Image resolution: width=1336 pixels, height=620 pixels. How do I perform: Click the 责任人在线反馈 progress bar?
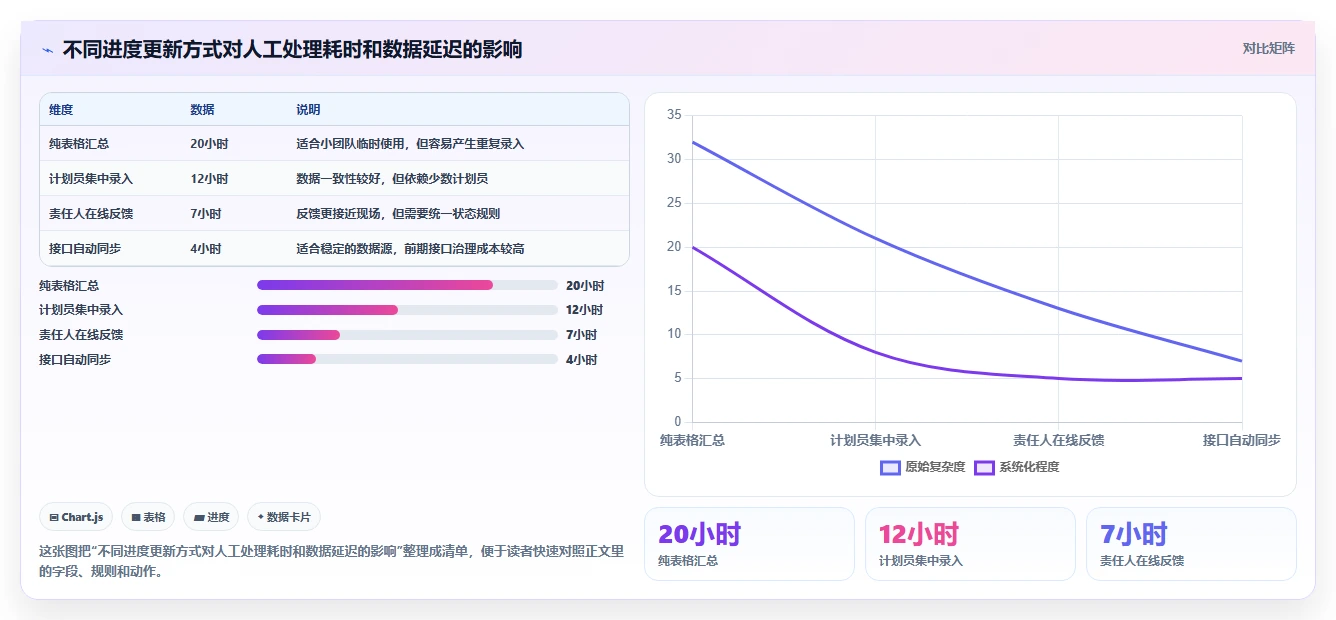click(407, 335)
